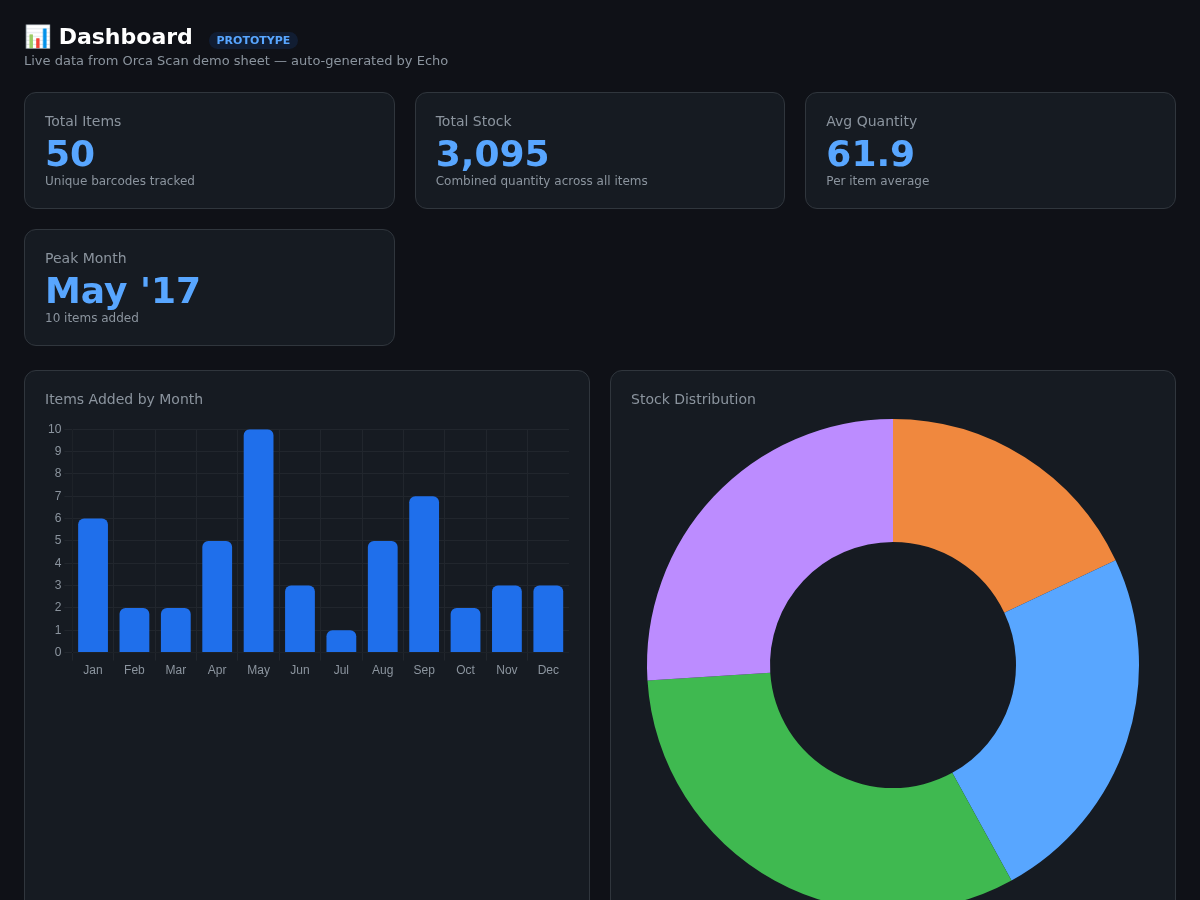Click the April bar in chart
1200x900 pixels.
[x=217, y=596]
